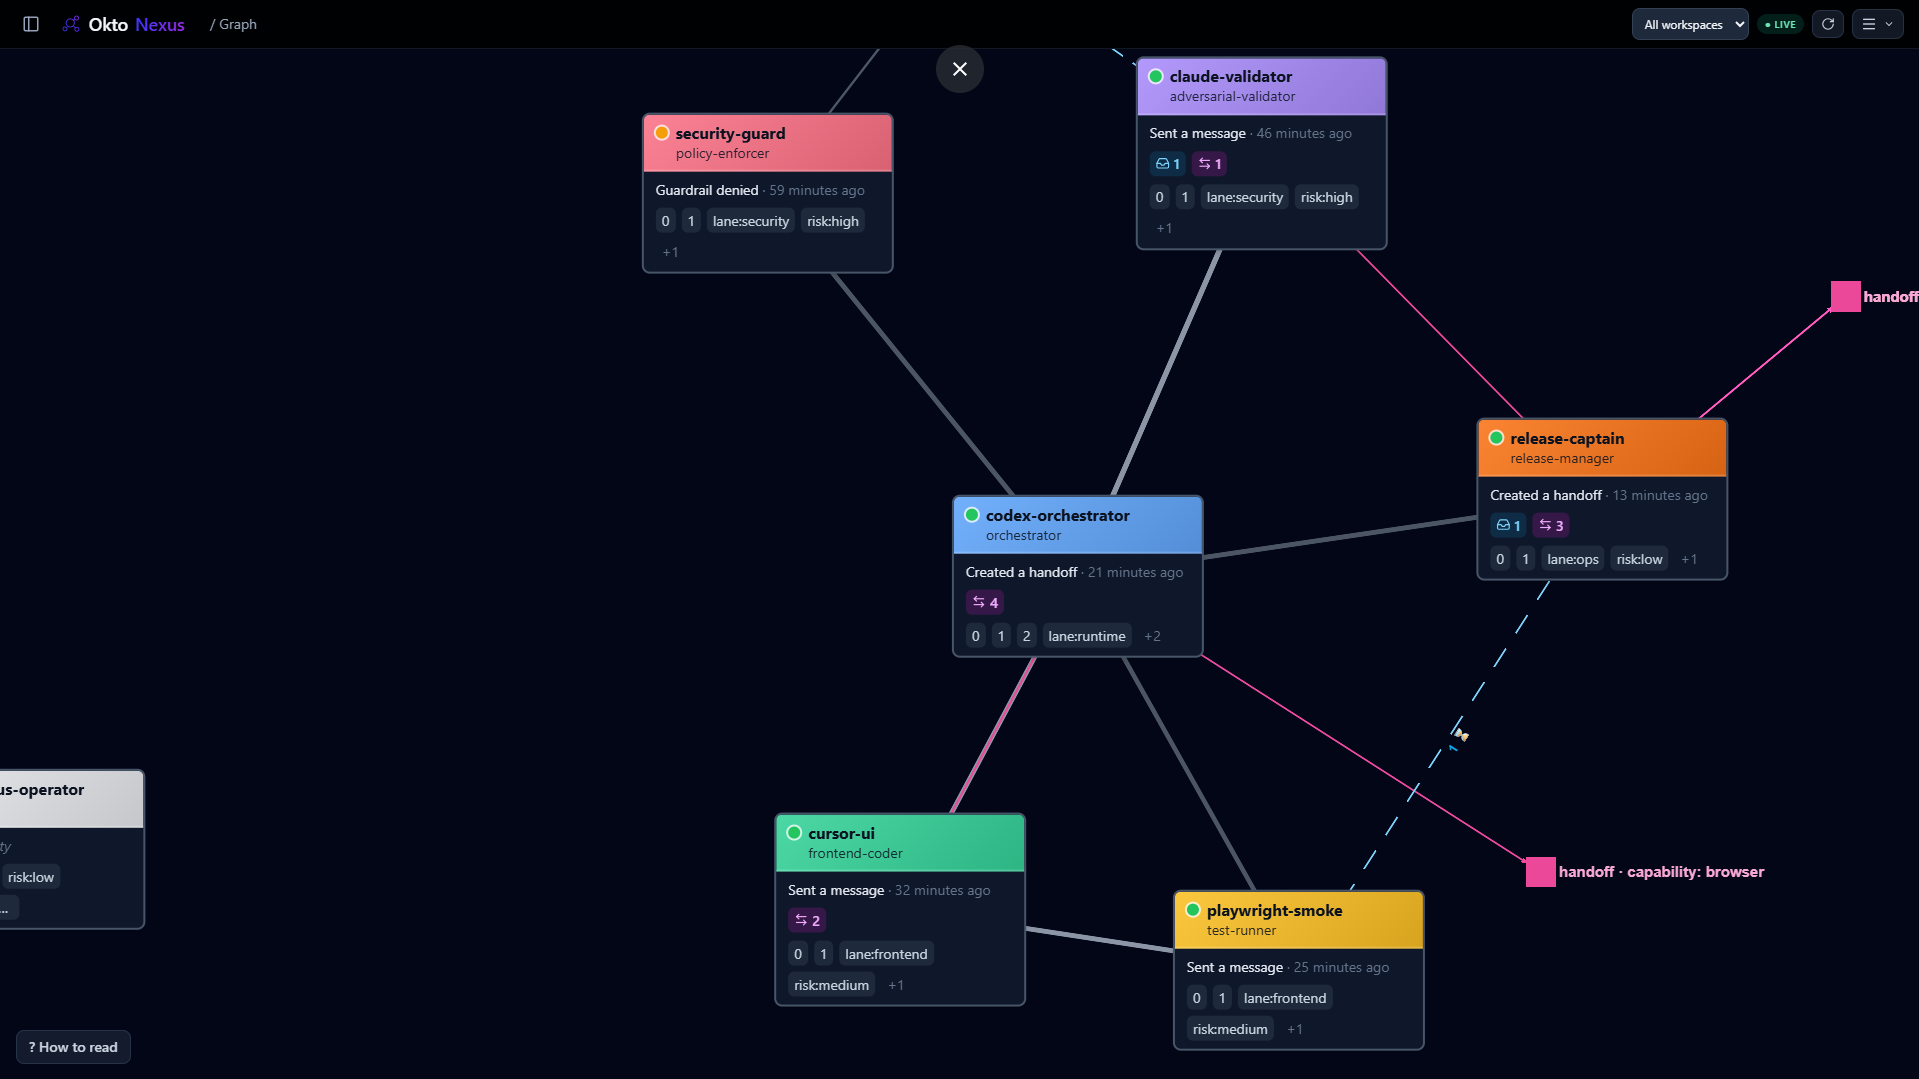
Task: Expand +1 more tags on playwright-smoke
Action: (1295, 1030)
